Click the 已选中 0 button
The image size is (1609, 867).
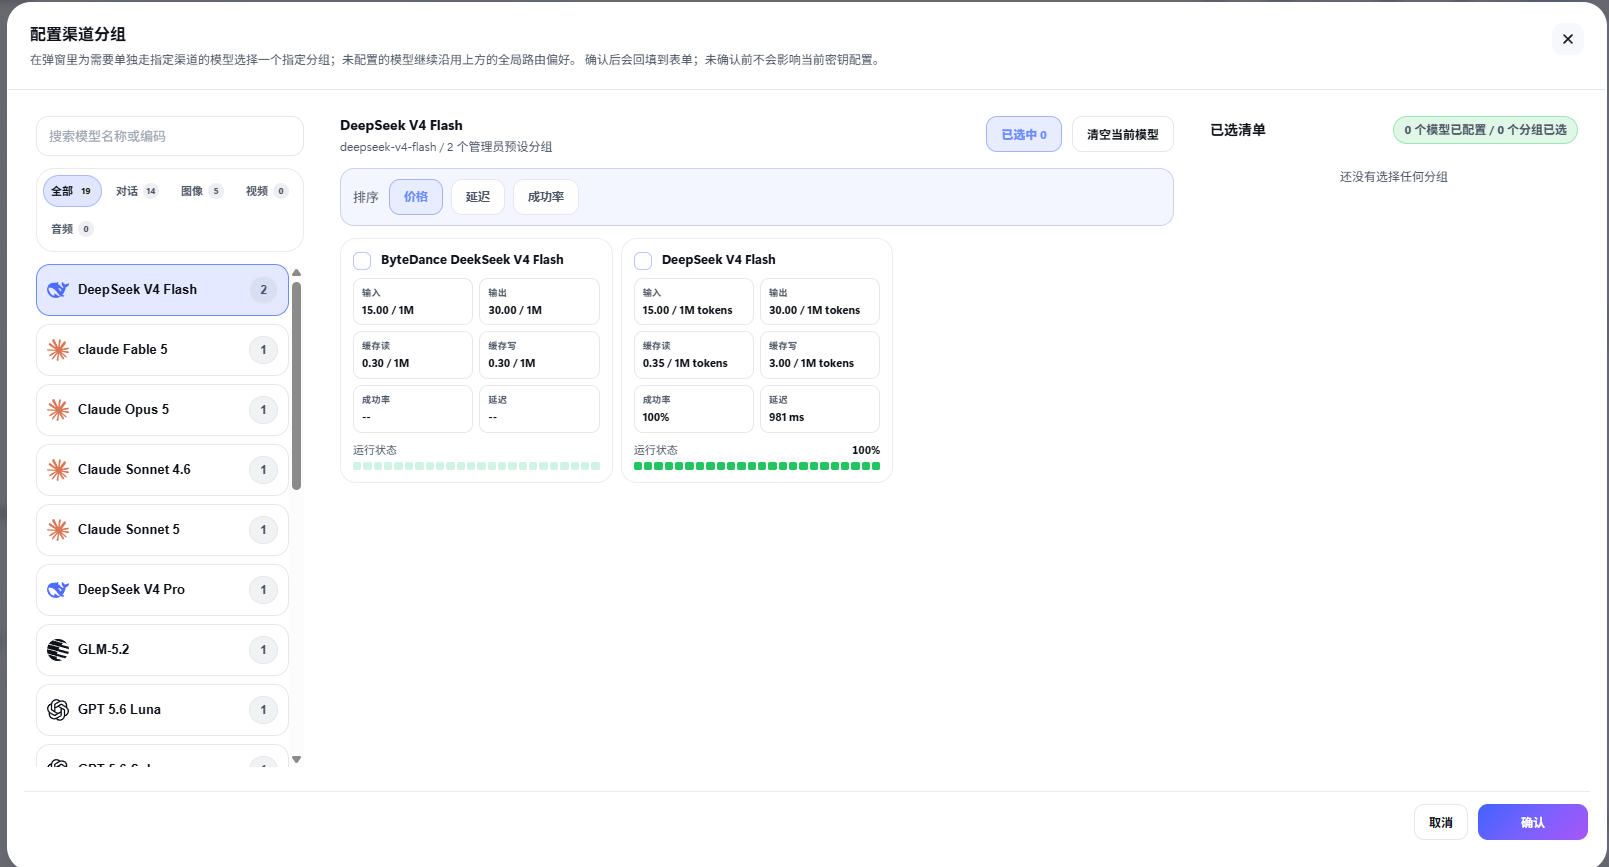click(x=1024, y=134)
